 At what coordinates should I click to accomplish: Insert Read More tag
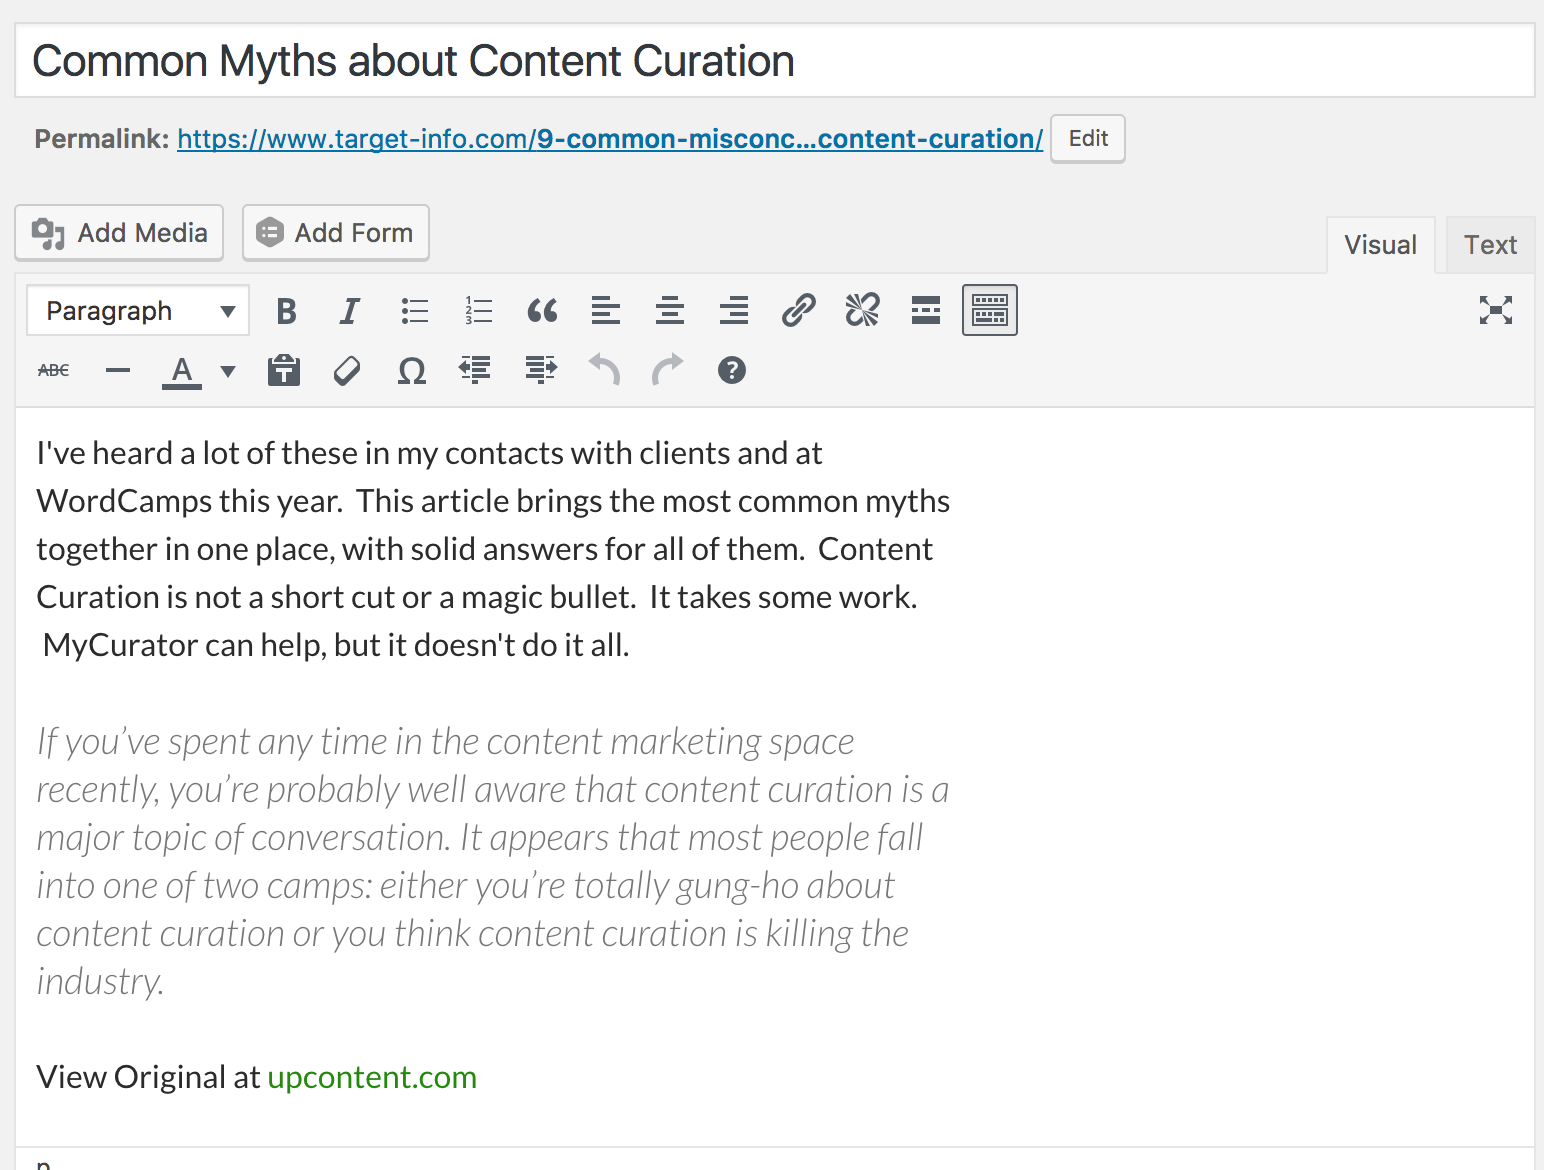(926, 311)
